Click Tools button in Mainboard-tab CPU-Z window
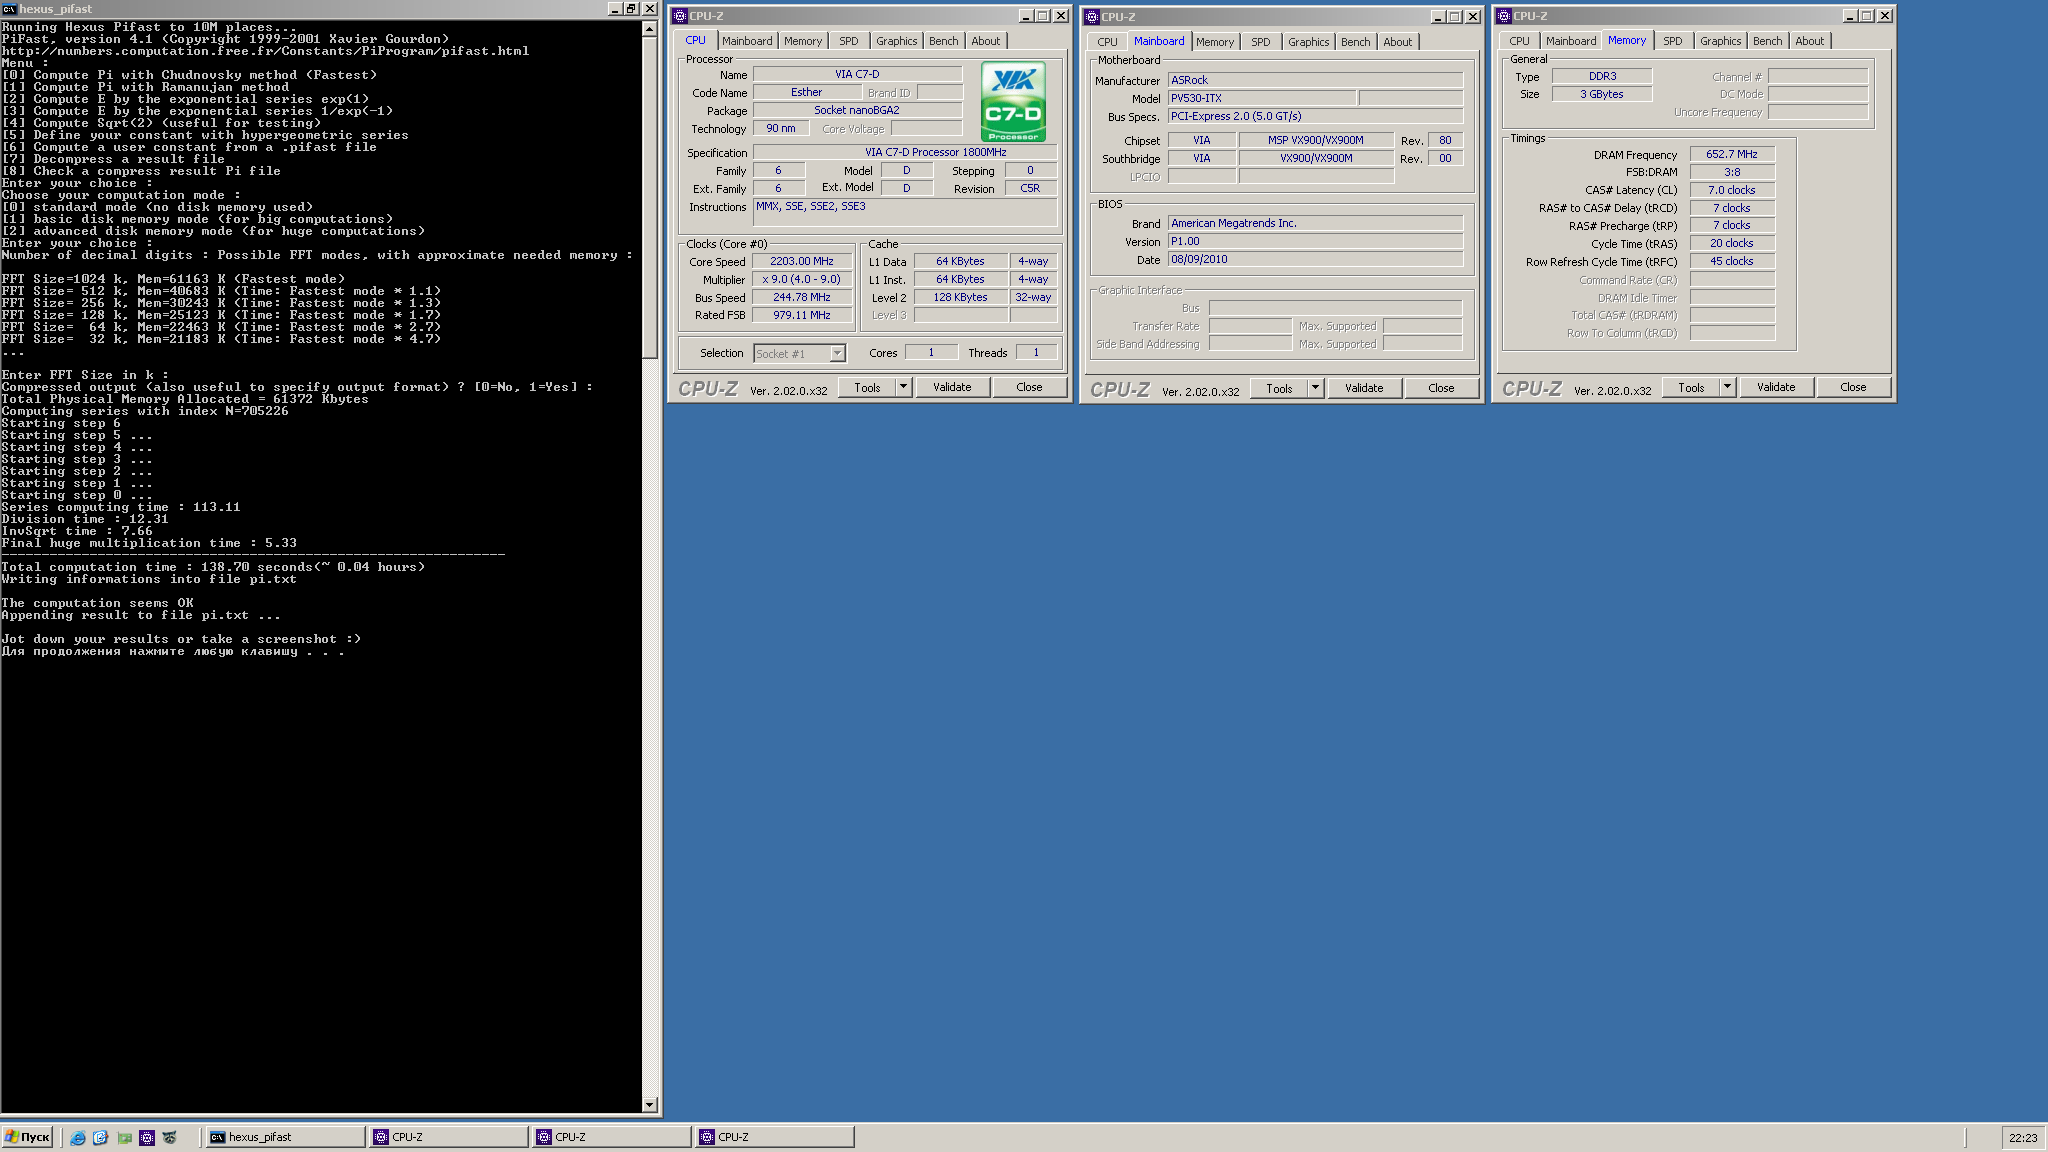This screenshot has width=2048, height=1152. (x=1279, y=388)
